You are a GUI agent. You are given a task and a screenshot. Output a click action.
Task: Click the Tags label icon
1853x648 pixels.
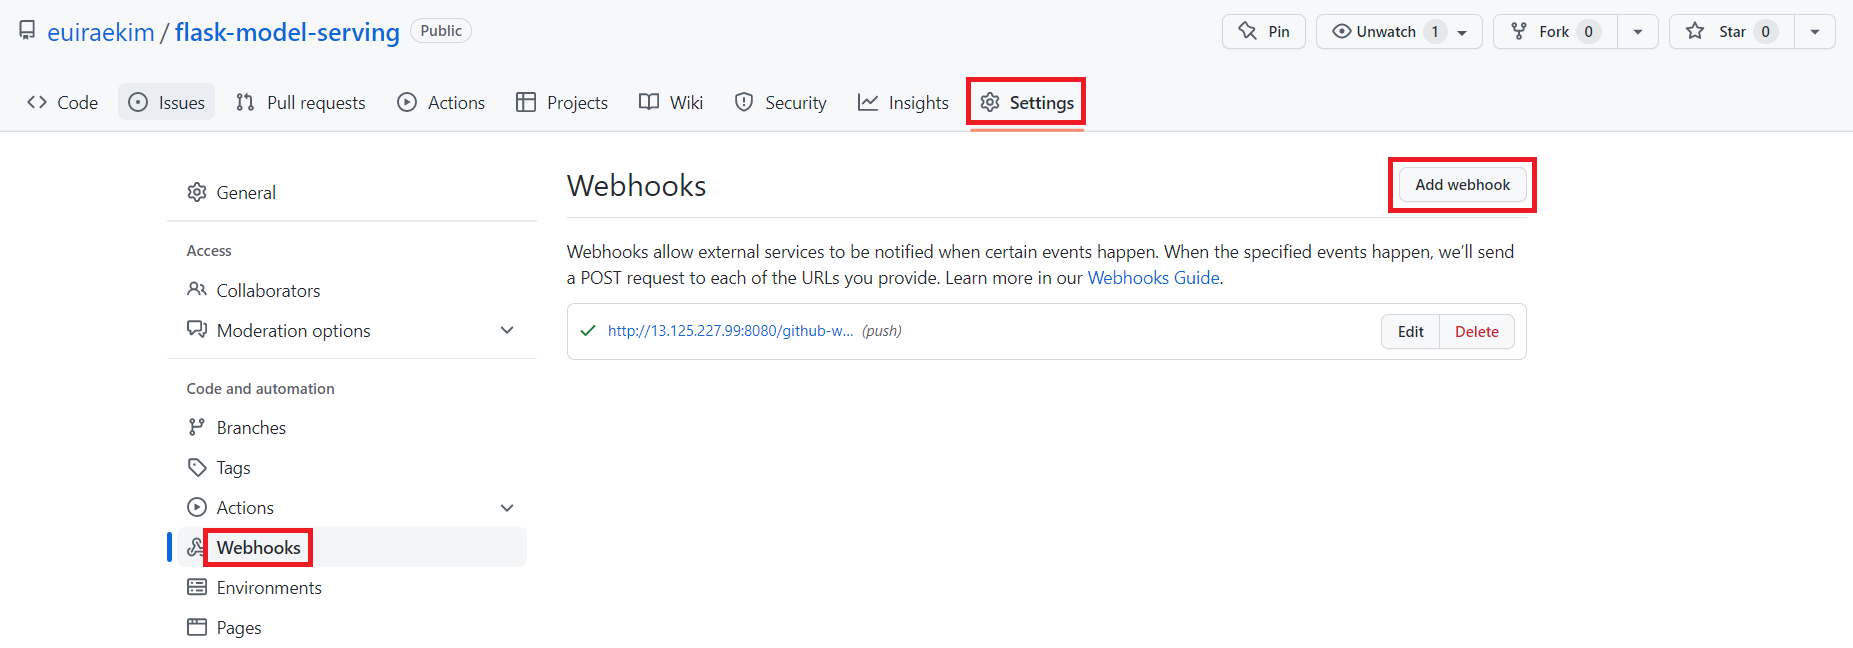(x=197, y=467)
